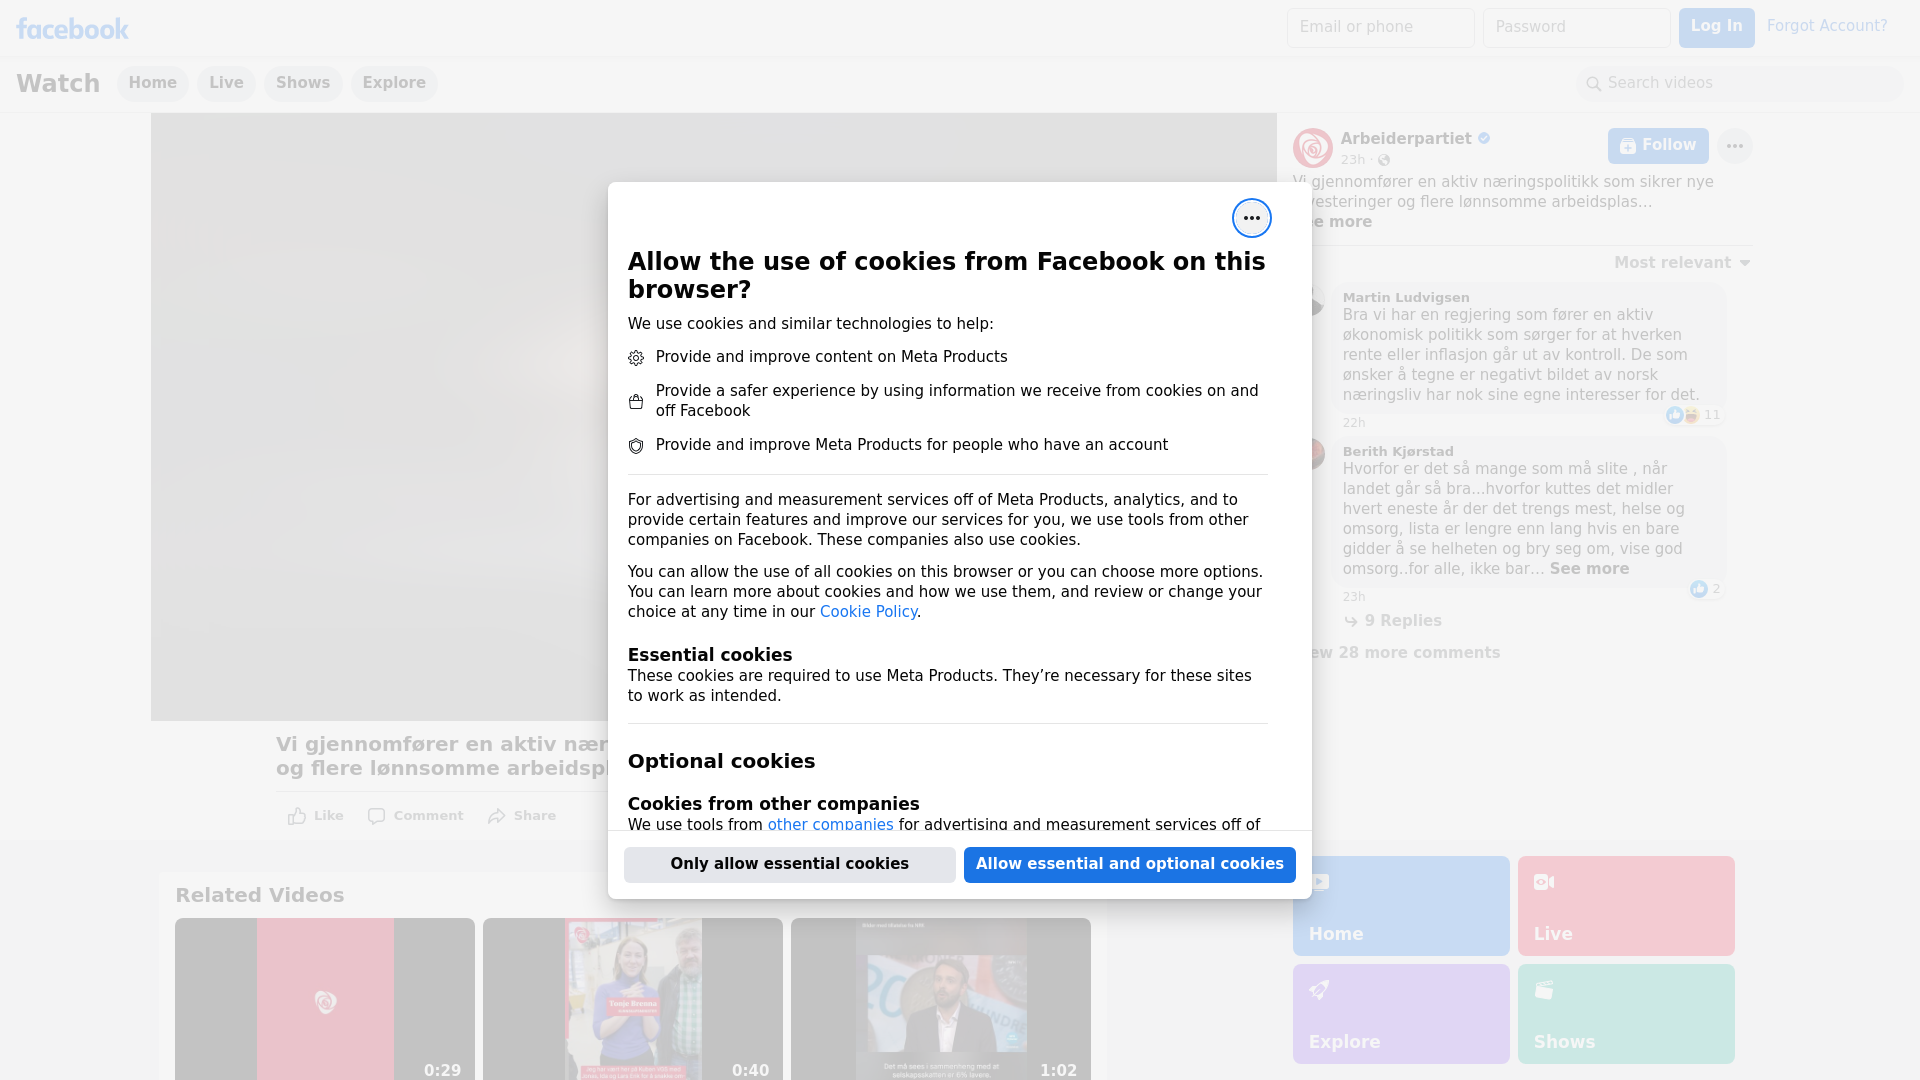Expand See more in Berith Kjørstad comment
Screen dimensions: 1920x1080
tap(1589, 569)
